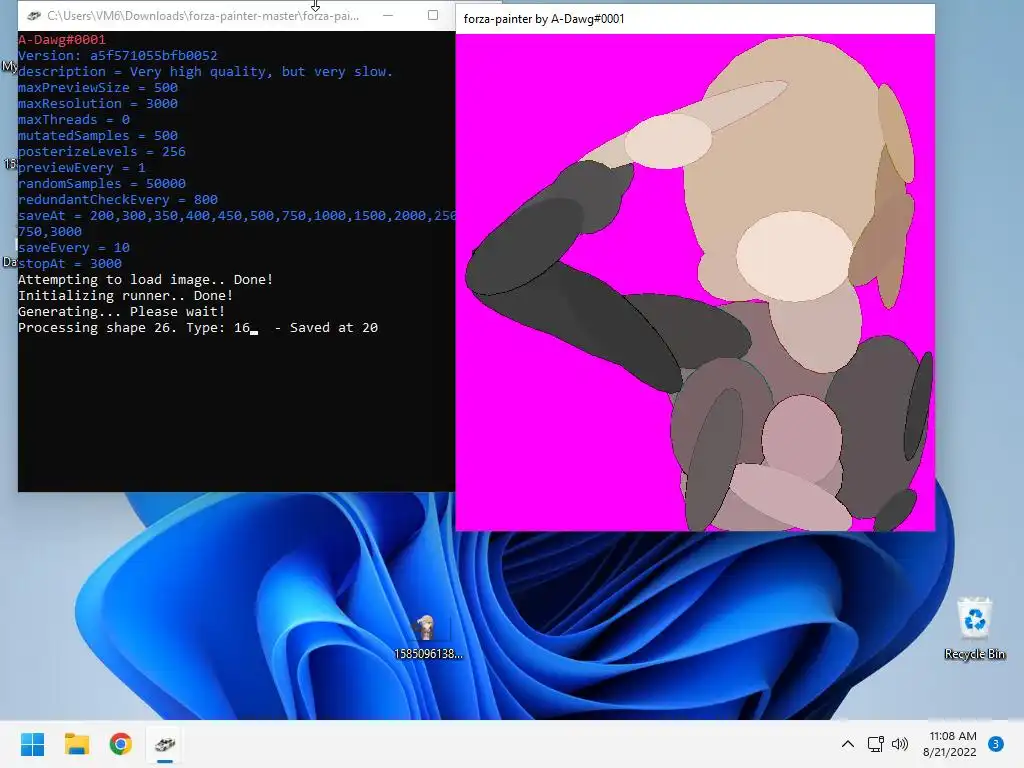This screenshot has height=768, width=1024.
Task: Open File Explorer from the taskbar
Action: pyautogui.click(x=76, y=744)
